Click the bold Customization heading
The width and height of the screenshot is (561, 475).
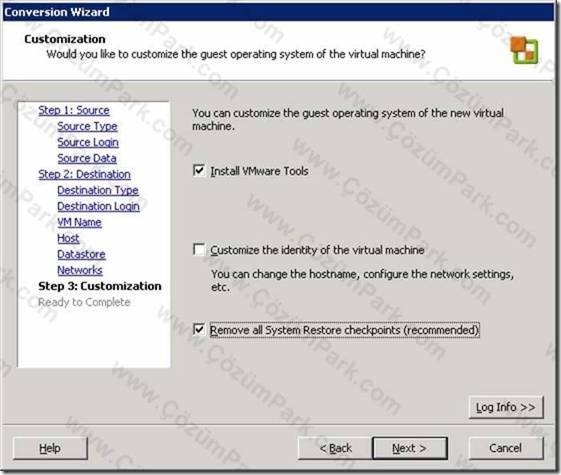pyautogui.click(x=65, y=39)
